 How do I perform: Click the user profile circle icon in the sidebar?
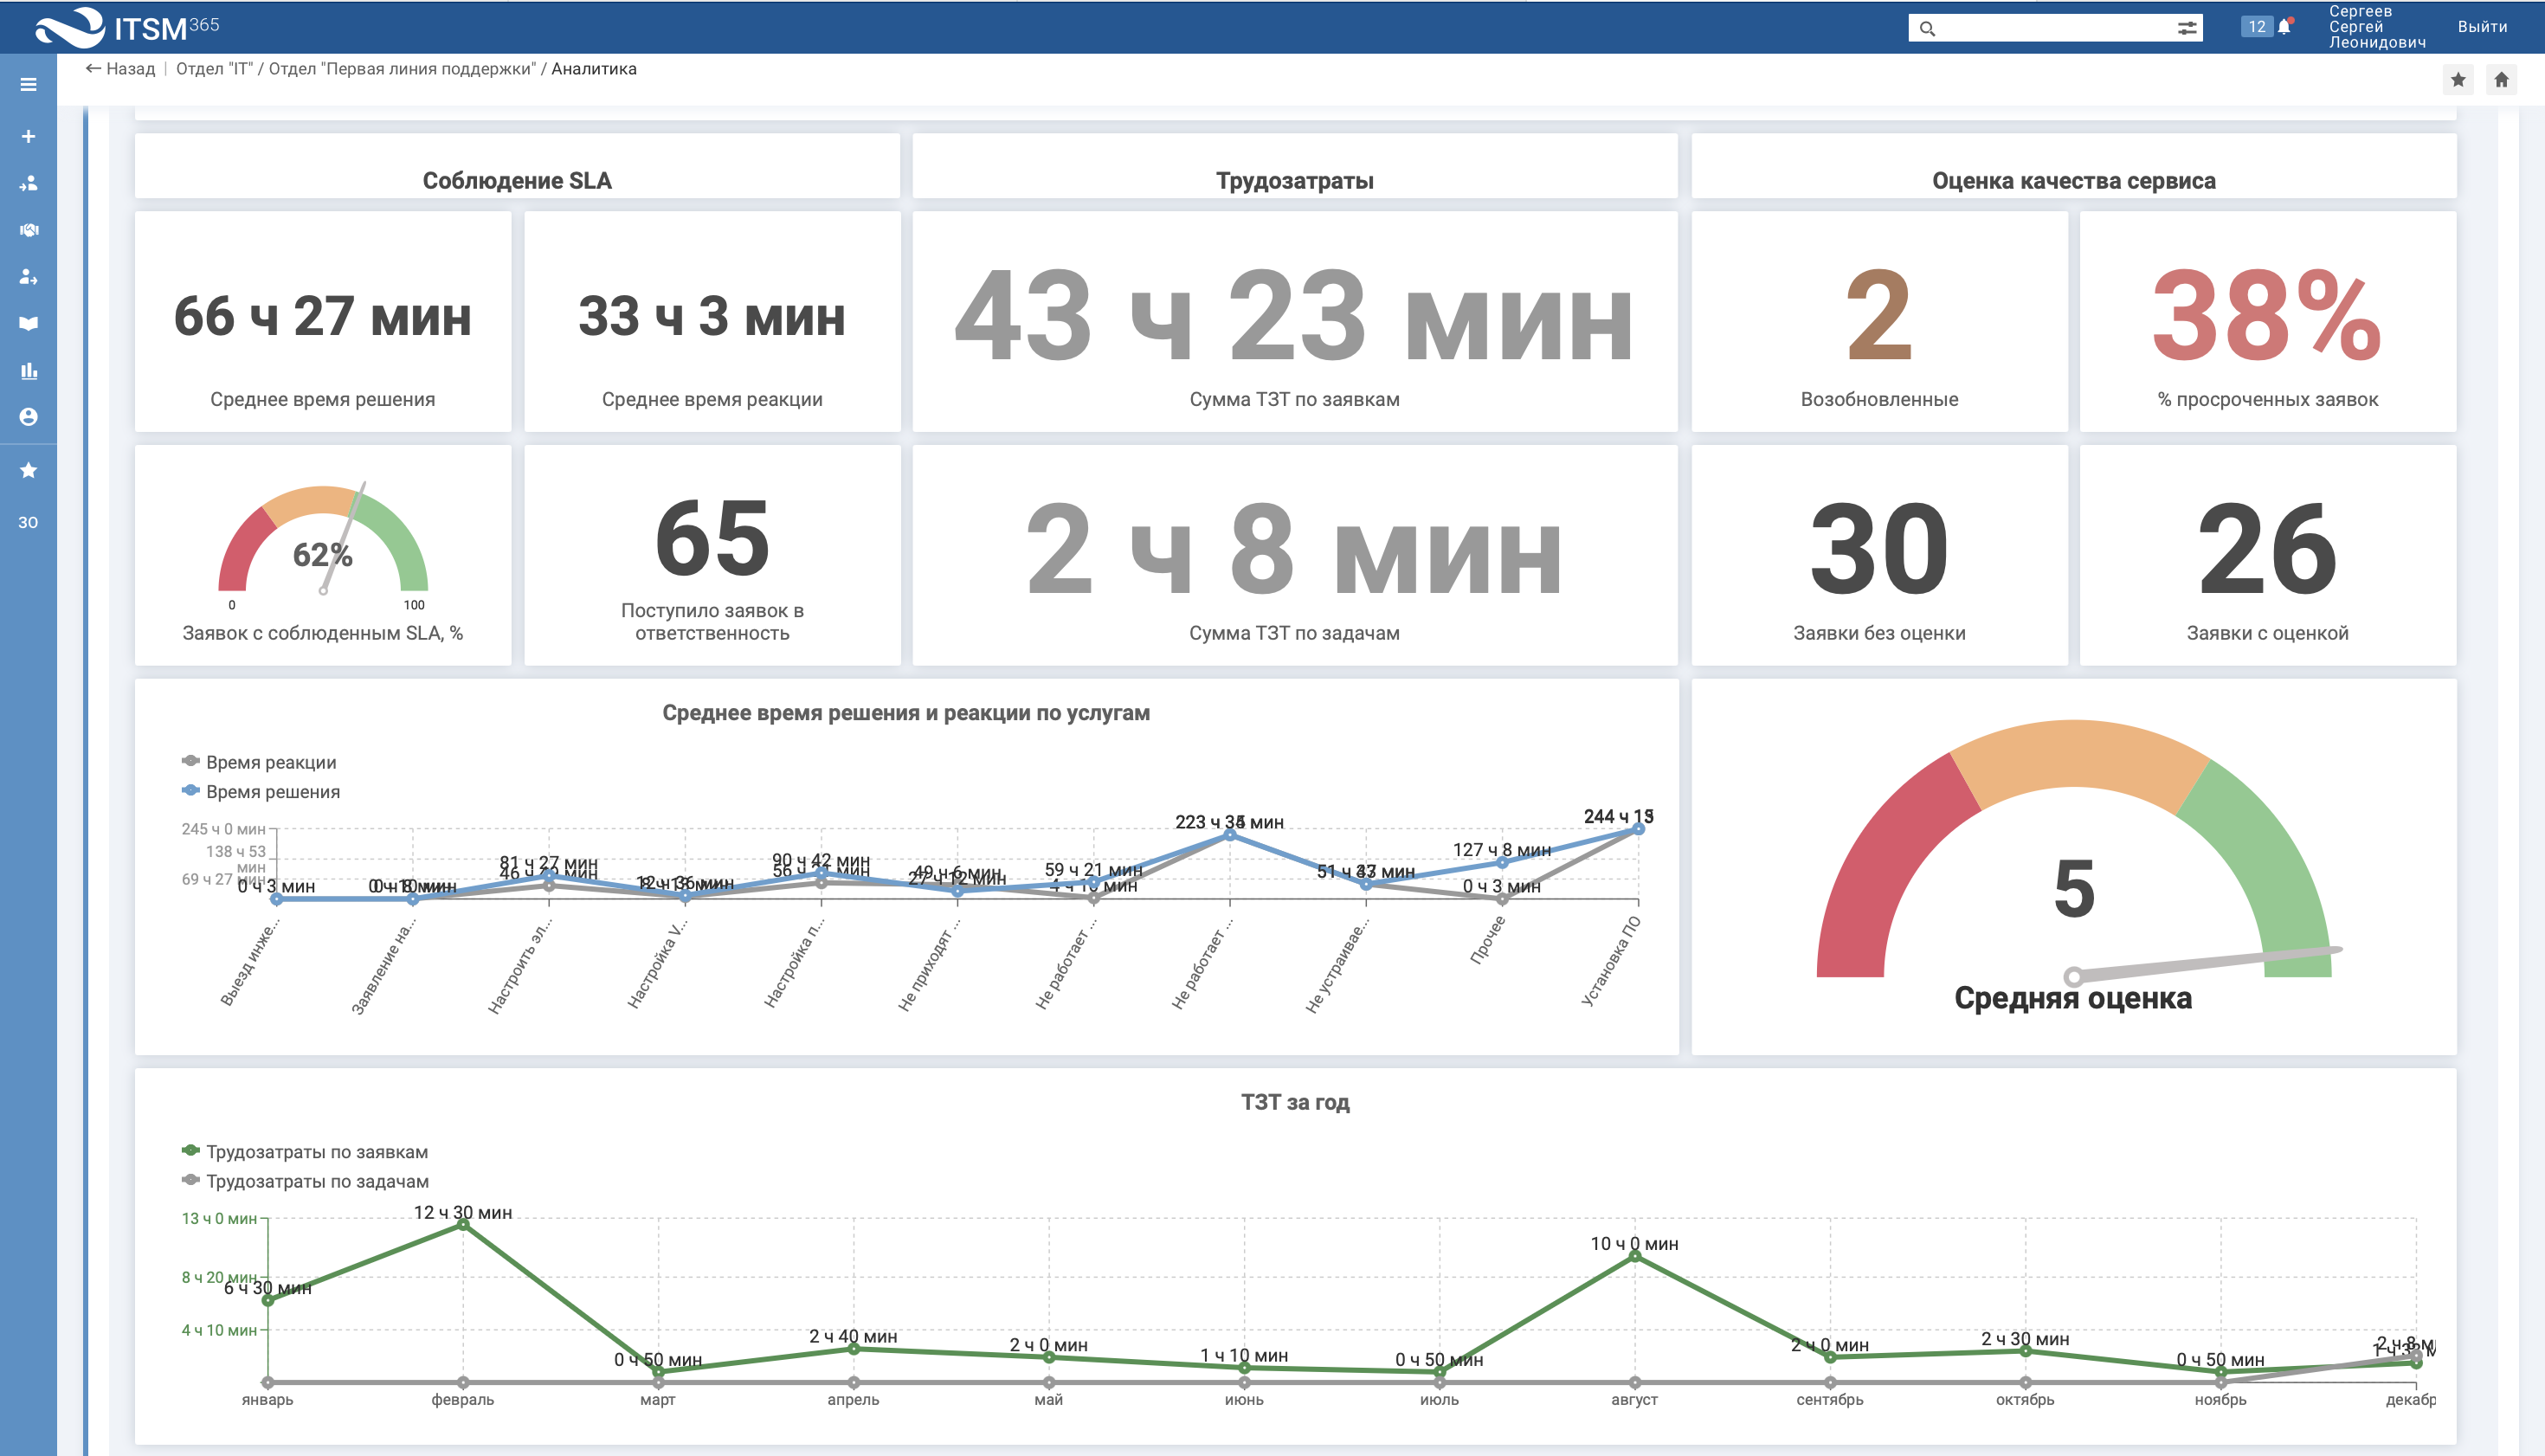28,417
